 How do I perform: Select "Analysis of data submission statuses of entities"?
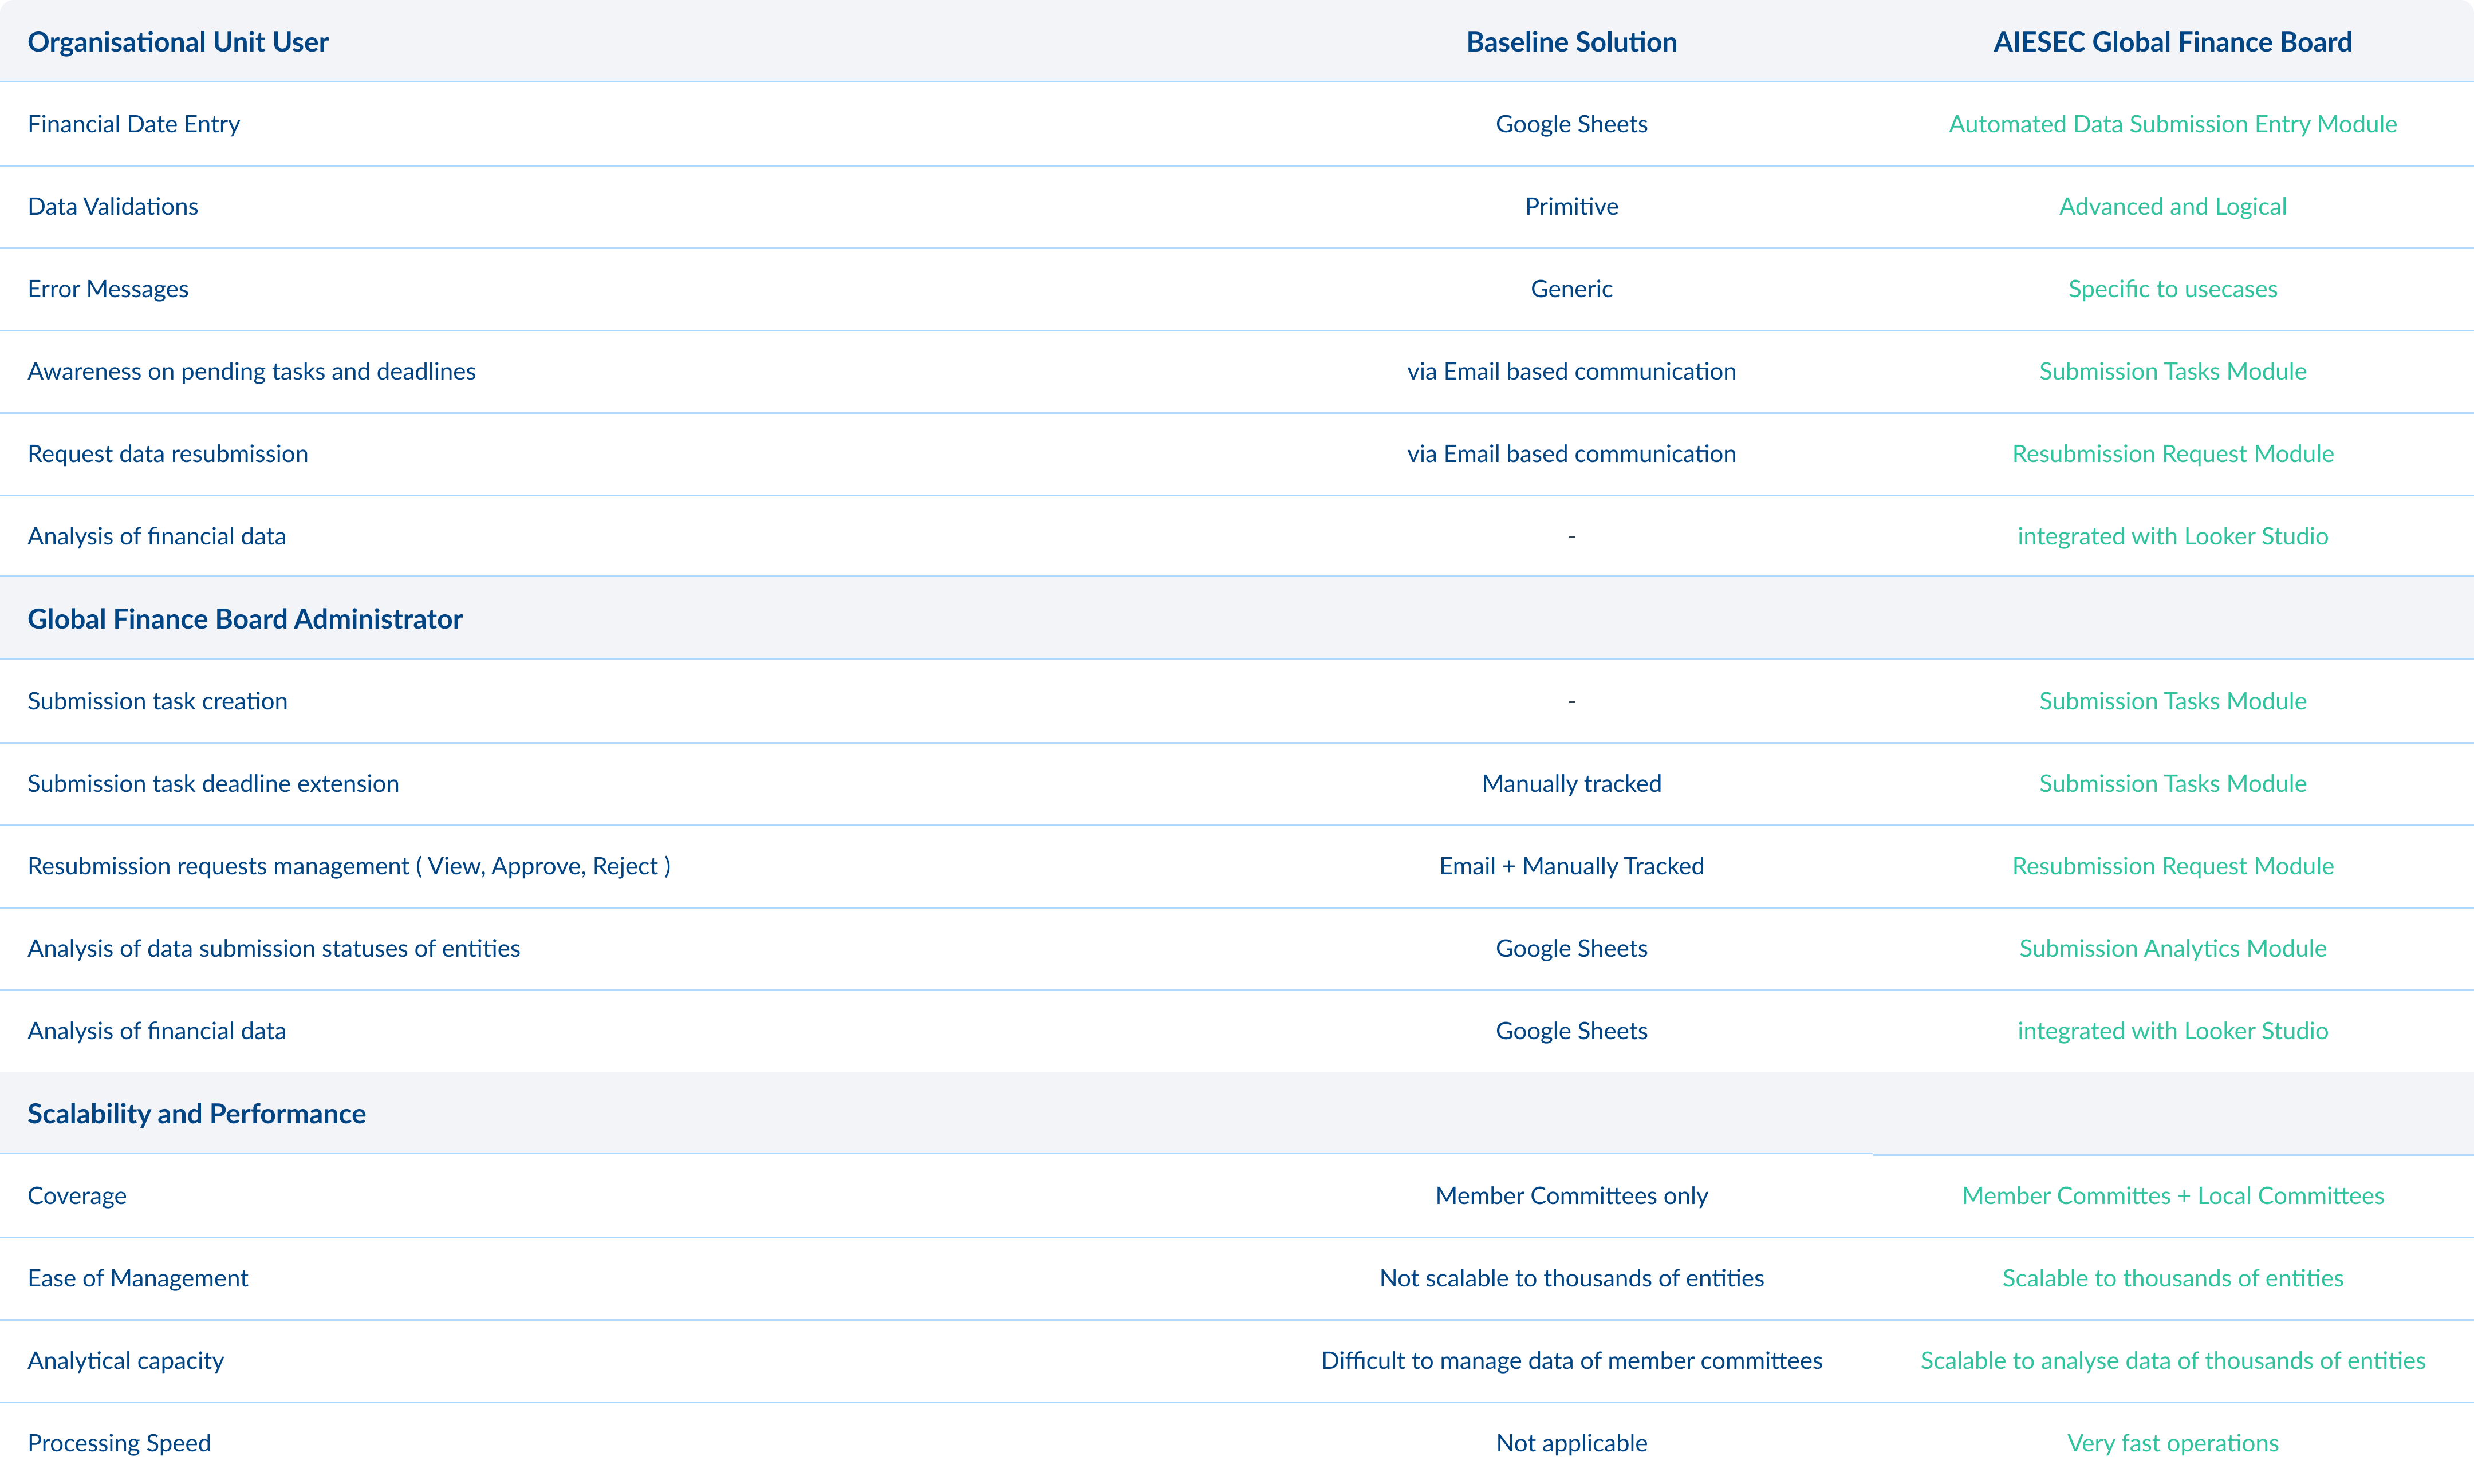(274, 948)
